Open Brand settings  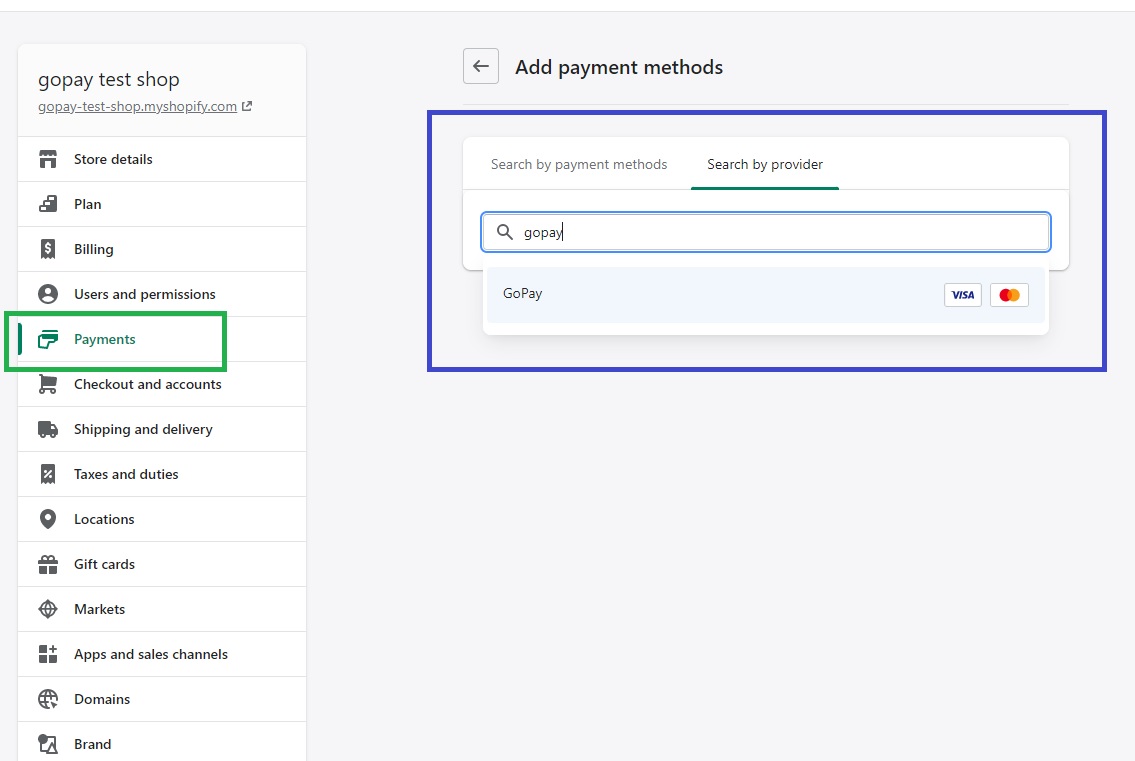pyautogui.click(x=162, y=741)
